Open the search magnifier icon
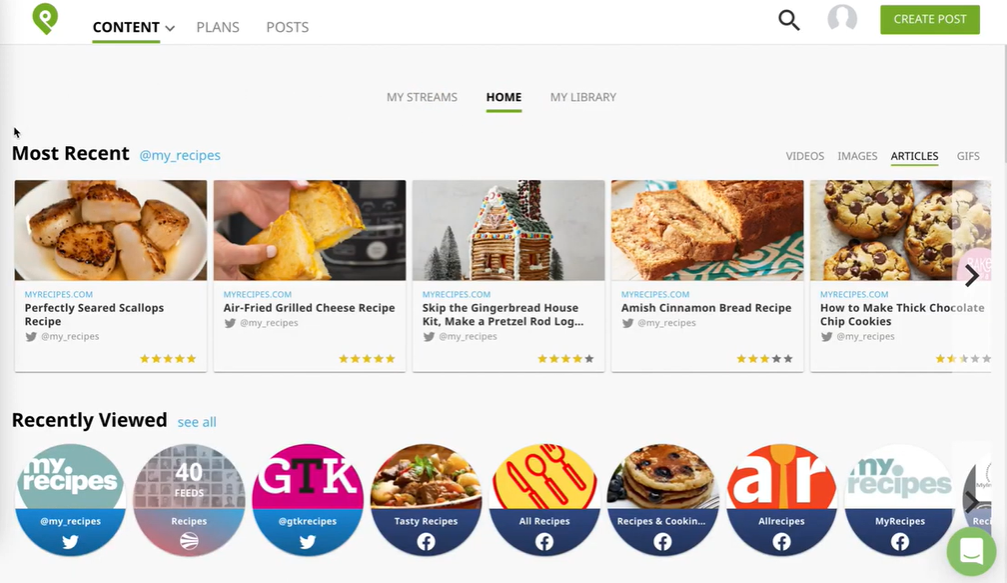This screenshot has width=1007, height=583. coord(789,20)
